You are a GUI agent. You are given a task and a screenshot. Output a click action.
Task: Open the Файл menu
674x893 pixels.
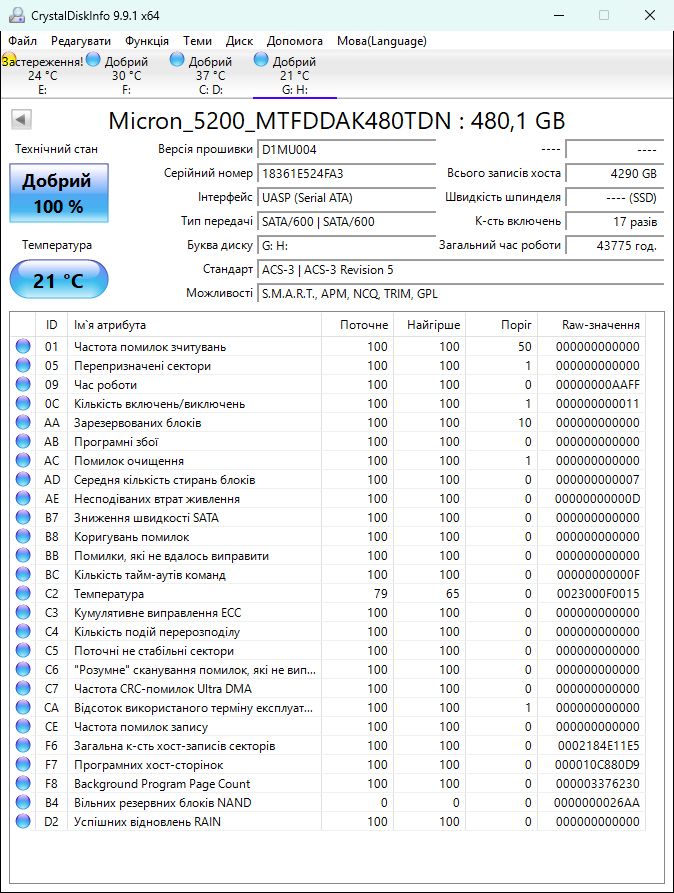23,41
